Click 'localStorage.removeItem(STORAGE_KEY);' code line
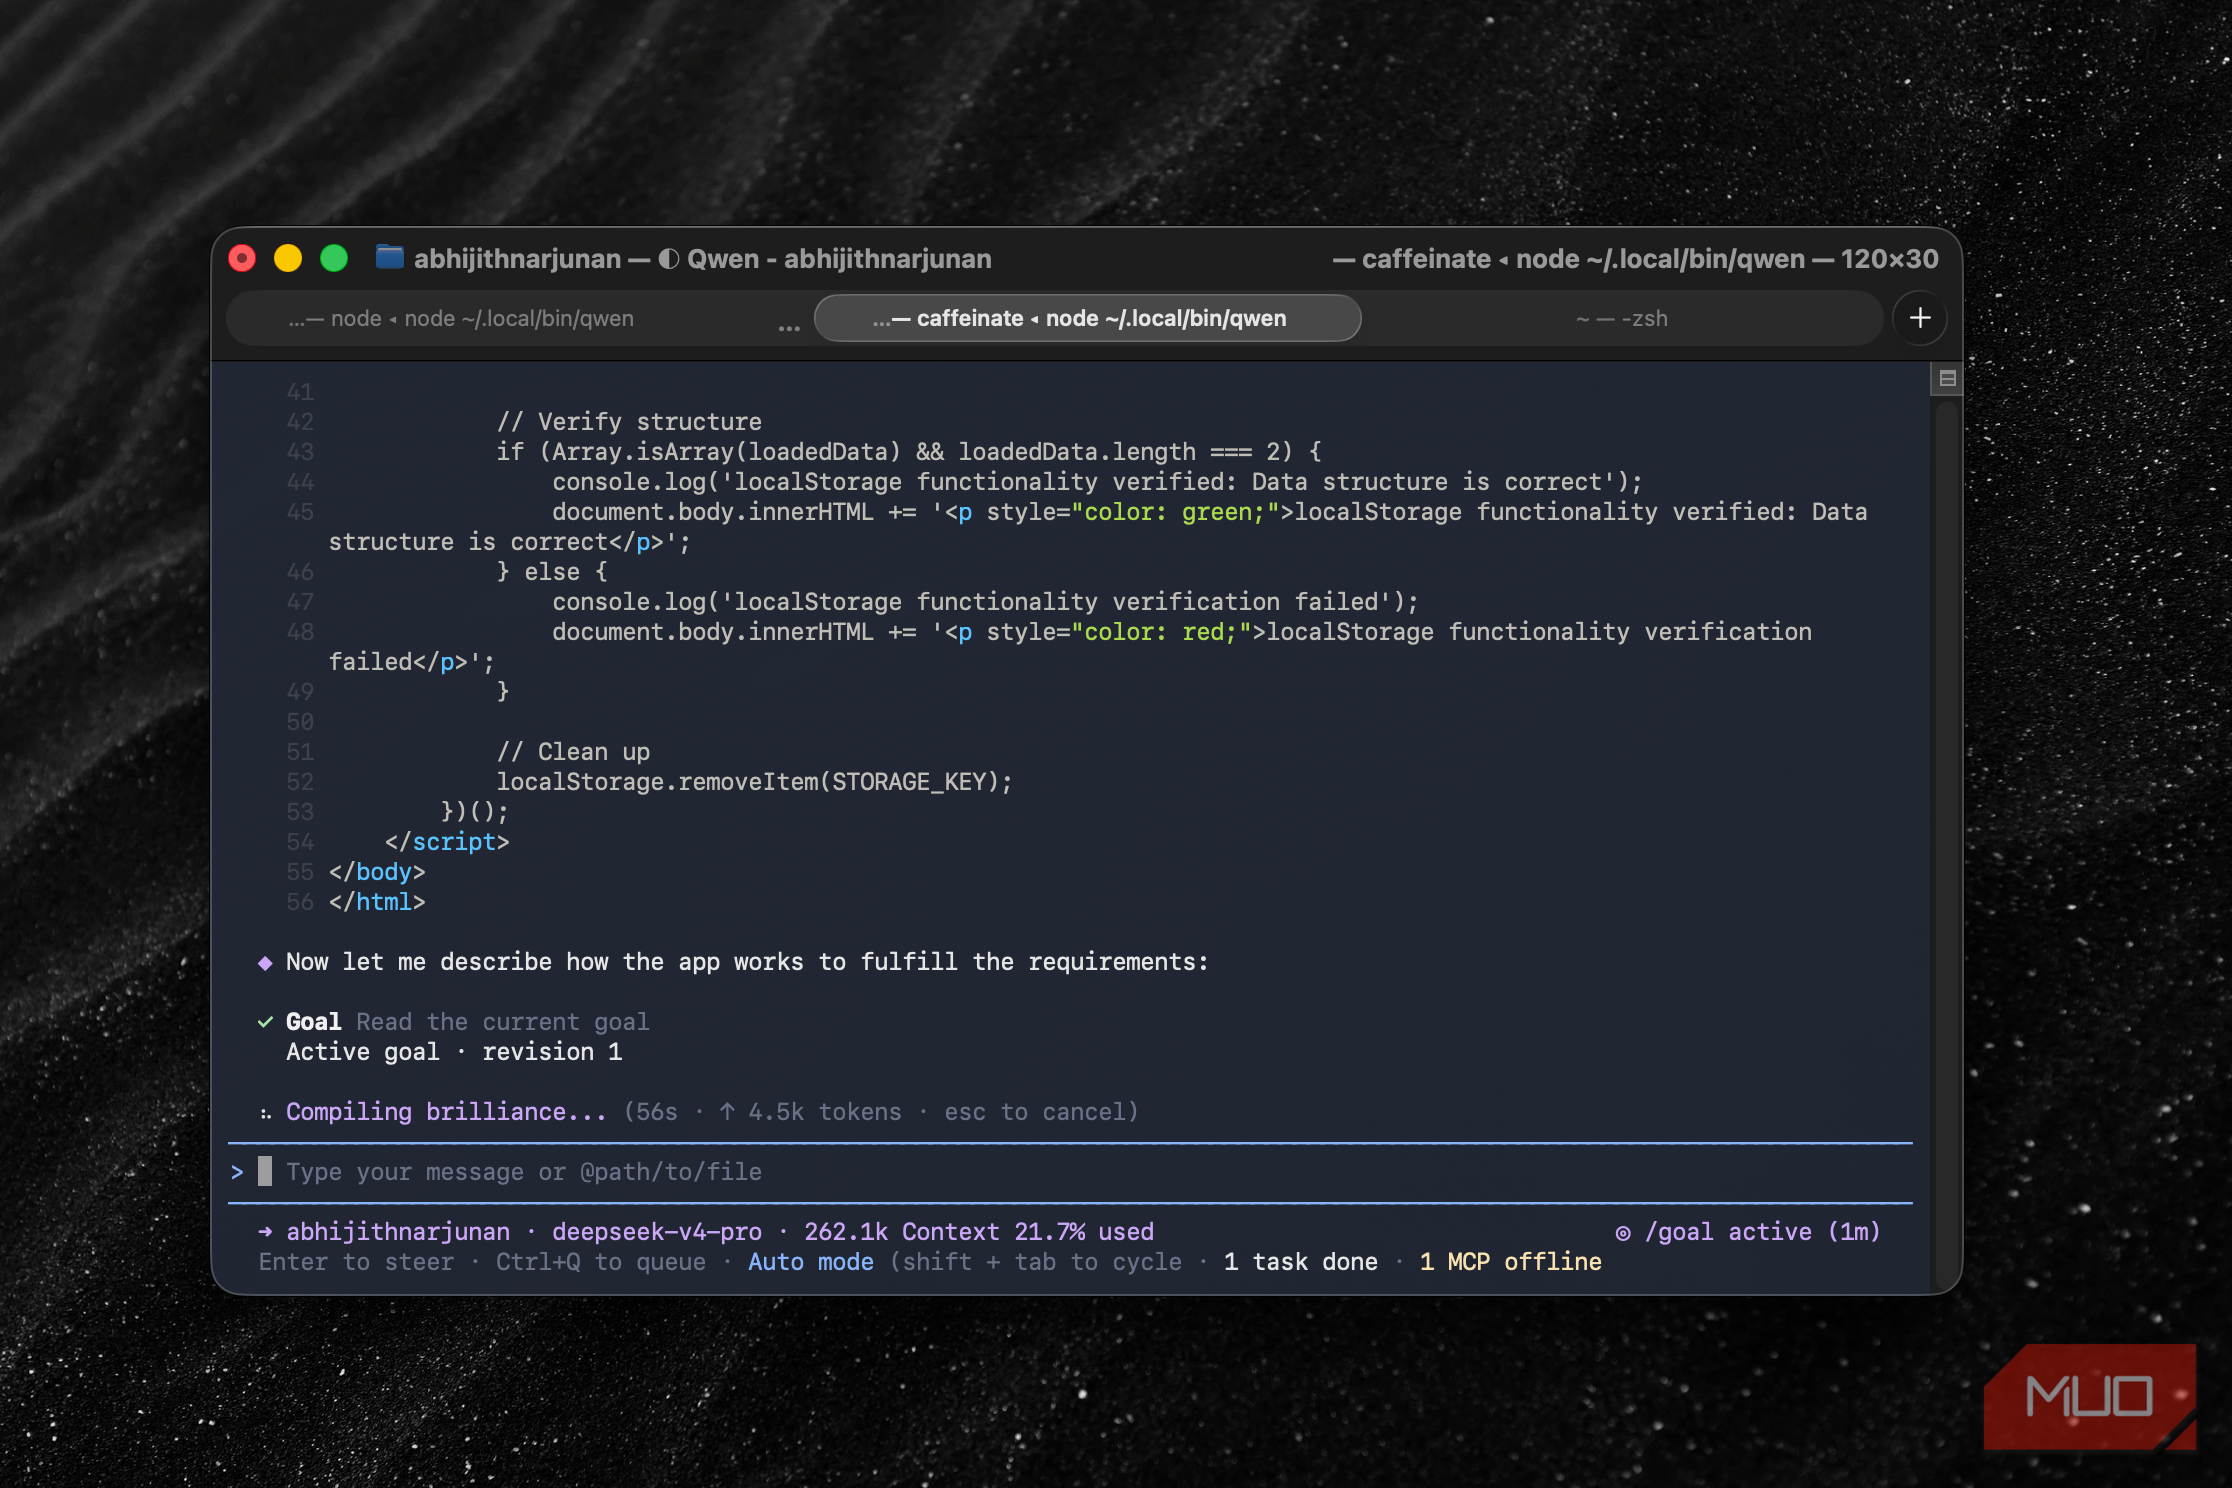This screenshot has height=1488, width=2232. pyautogui.click(x=754, y=782)
